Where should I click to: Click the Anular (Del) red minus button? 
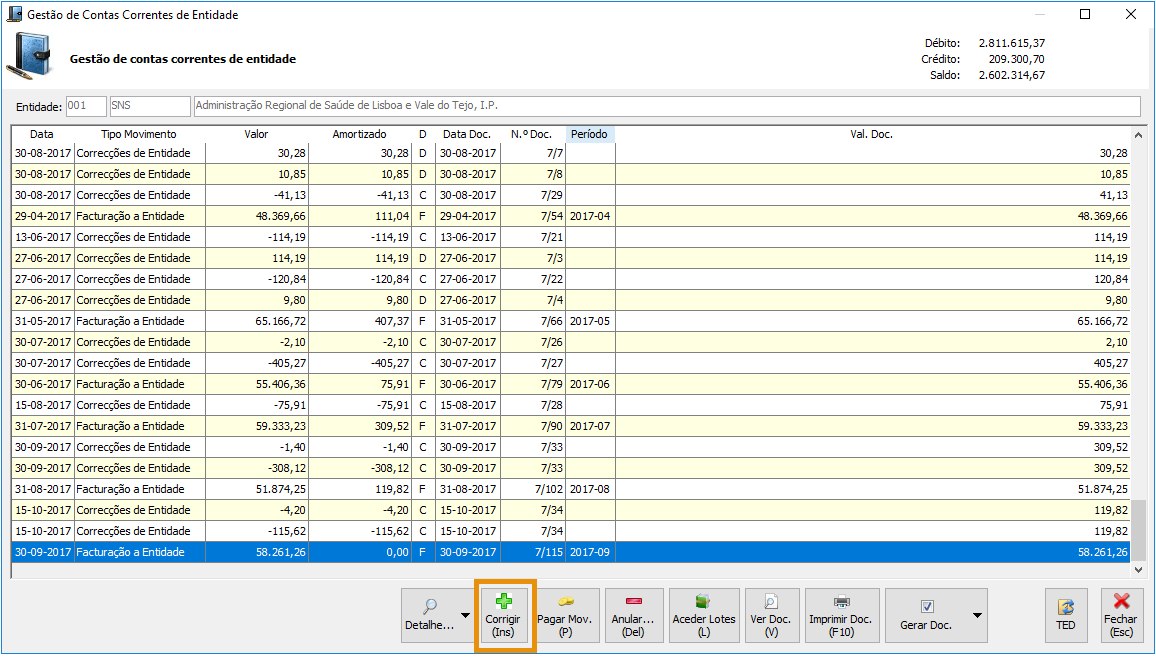pos(634,615)
